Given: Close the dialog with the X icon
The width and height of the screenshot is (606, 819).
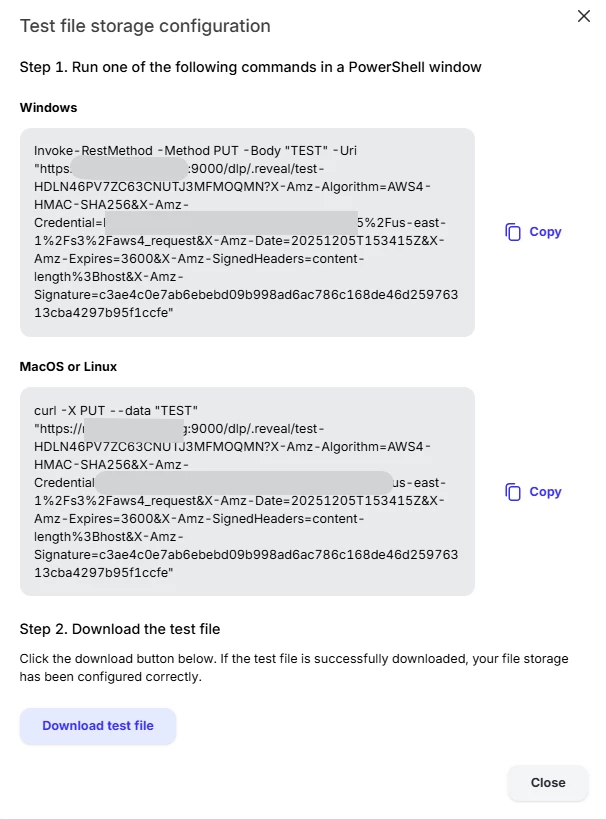Looking at the screenshot, I should (x=584, y=16).
